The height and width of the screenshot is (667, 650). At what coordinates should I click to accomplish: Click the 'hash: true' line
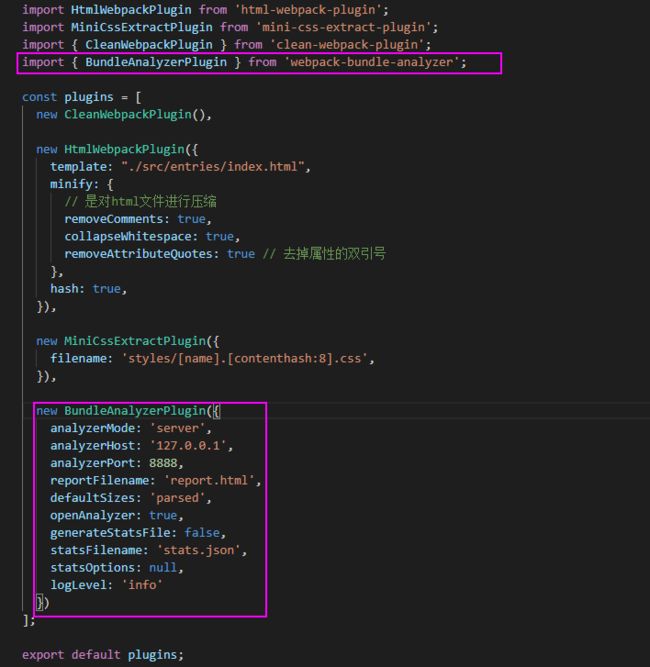click(88, 289)
